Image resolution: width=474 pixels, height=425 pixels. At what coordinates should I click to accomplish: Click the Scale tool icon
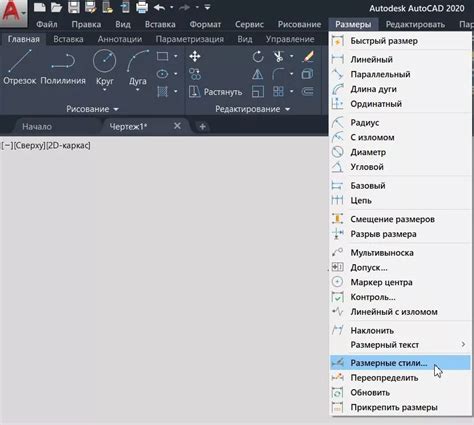click(258, 91)
